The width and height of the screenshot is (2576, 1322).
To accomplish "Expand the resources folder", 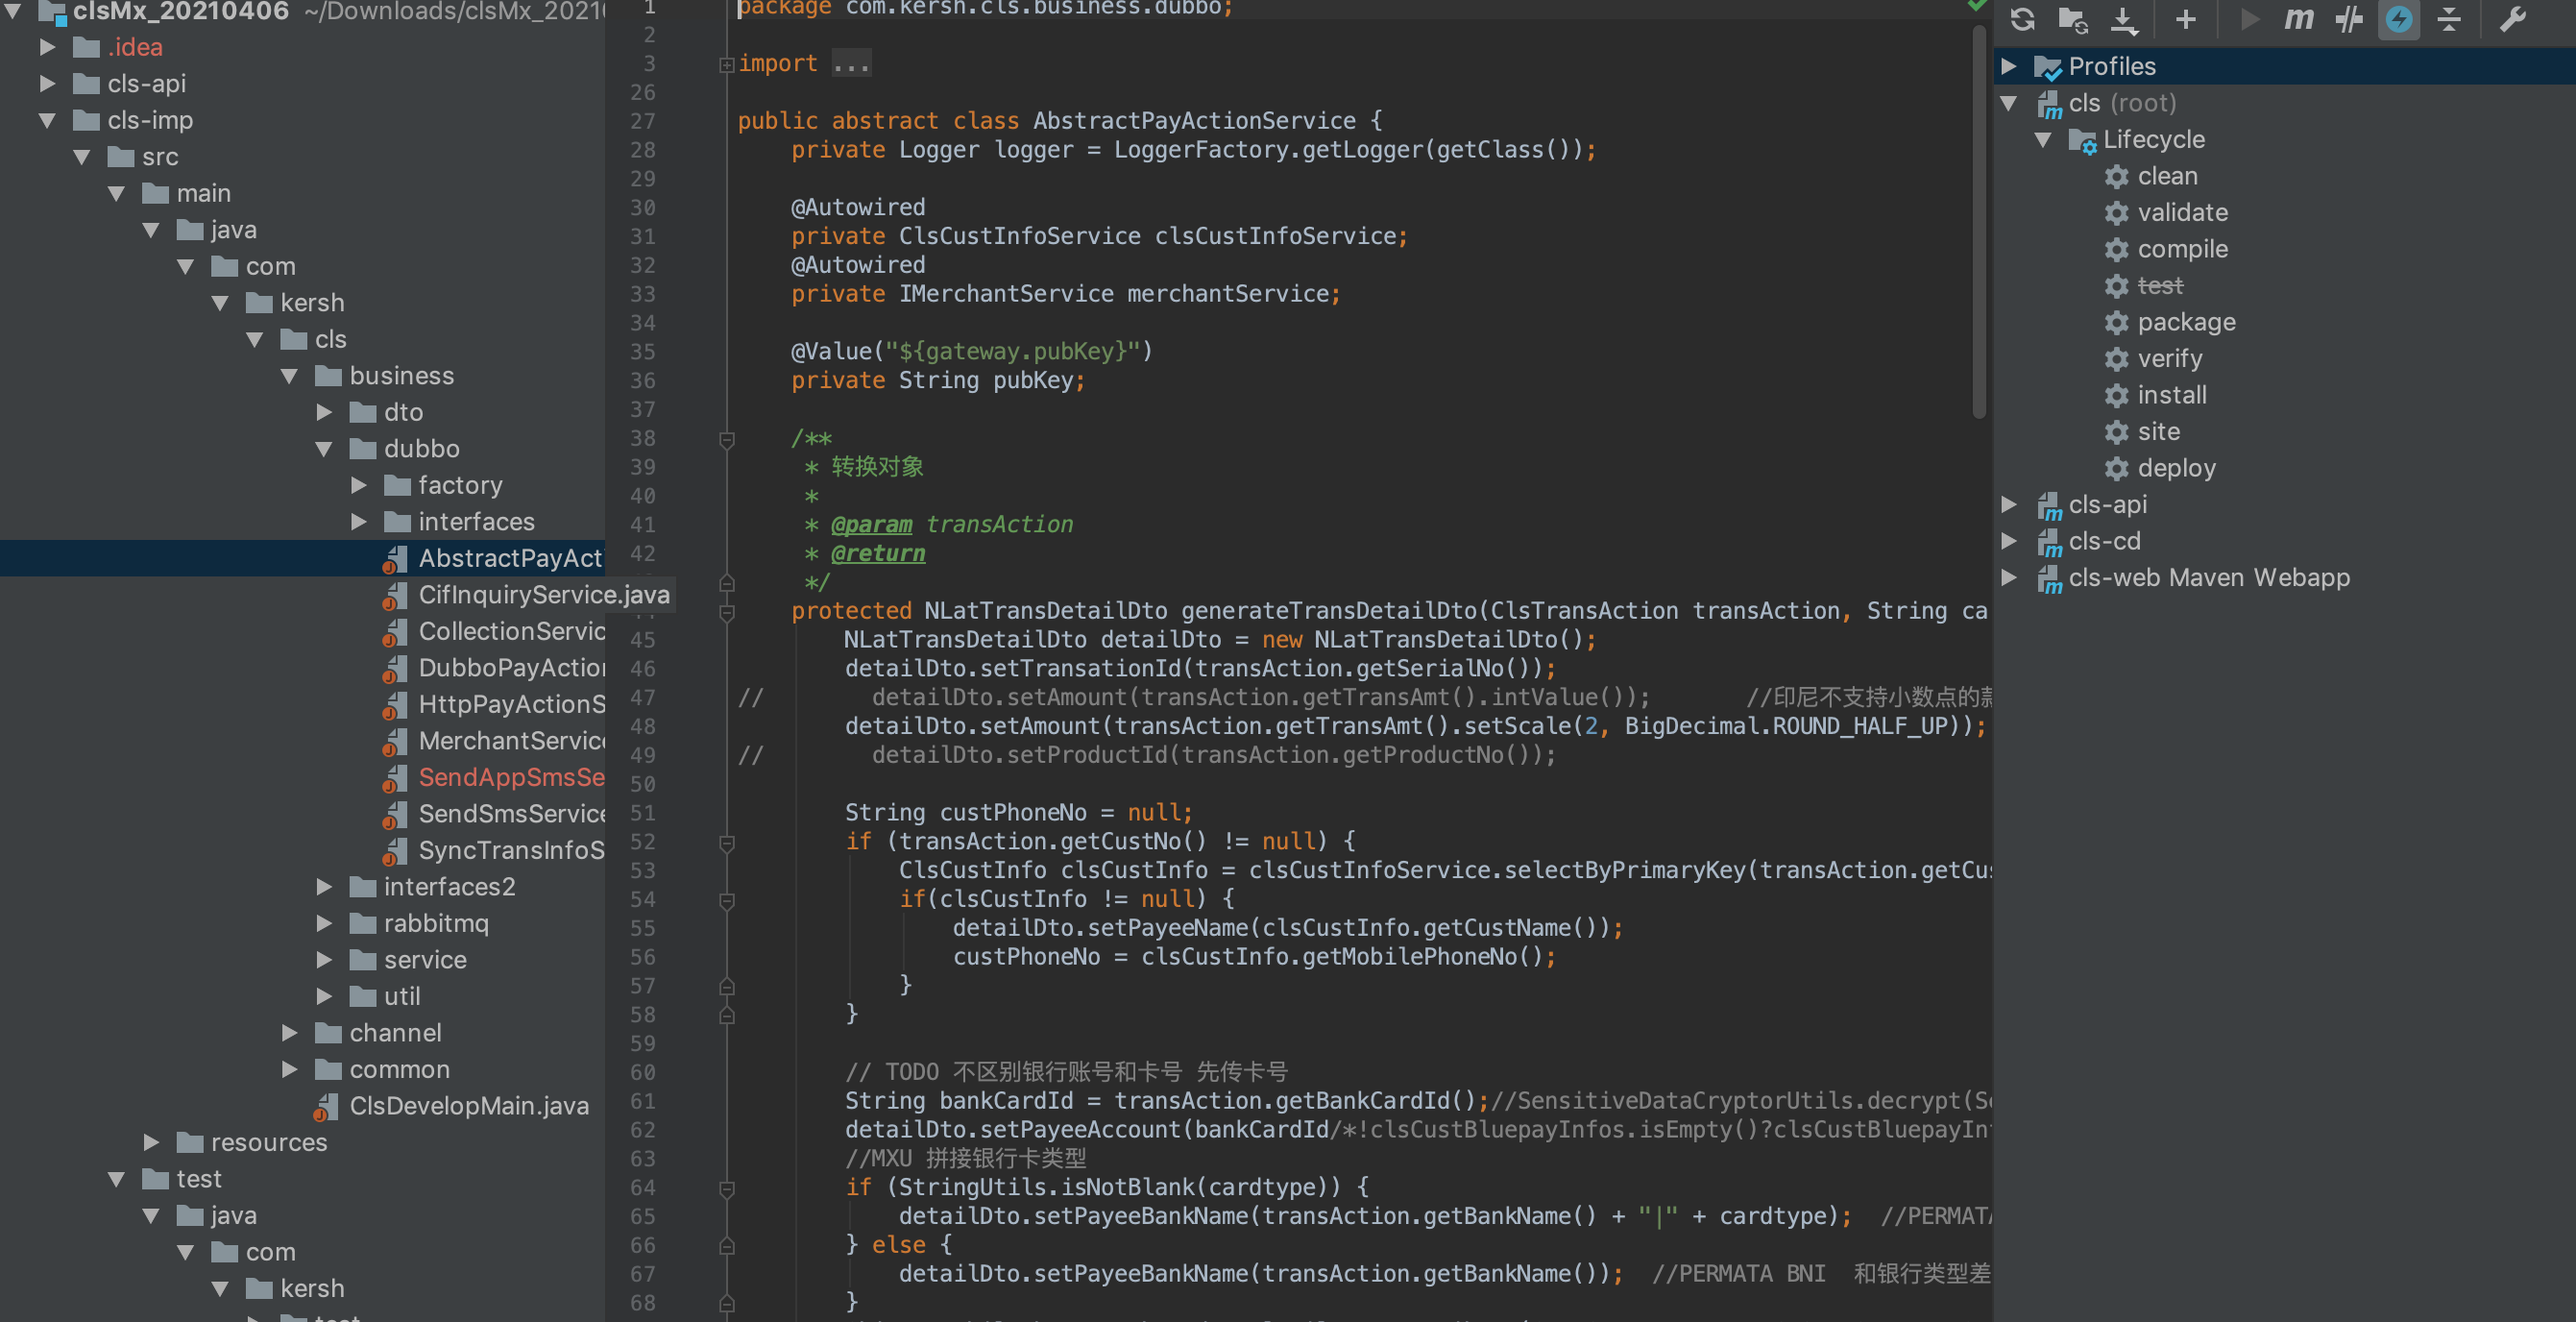I will (x=151, y=1143).
